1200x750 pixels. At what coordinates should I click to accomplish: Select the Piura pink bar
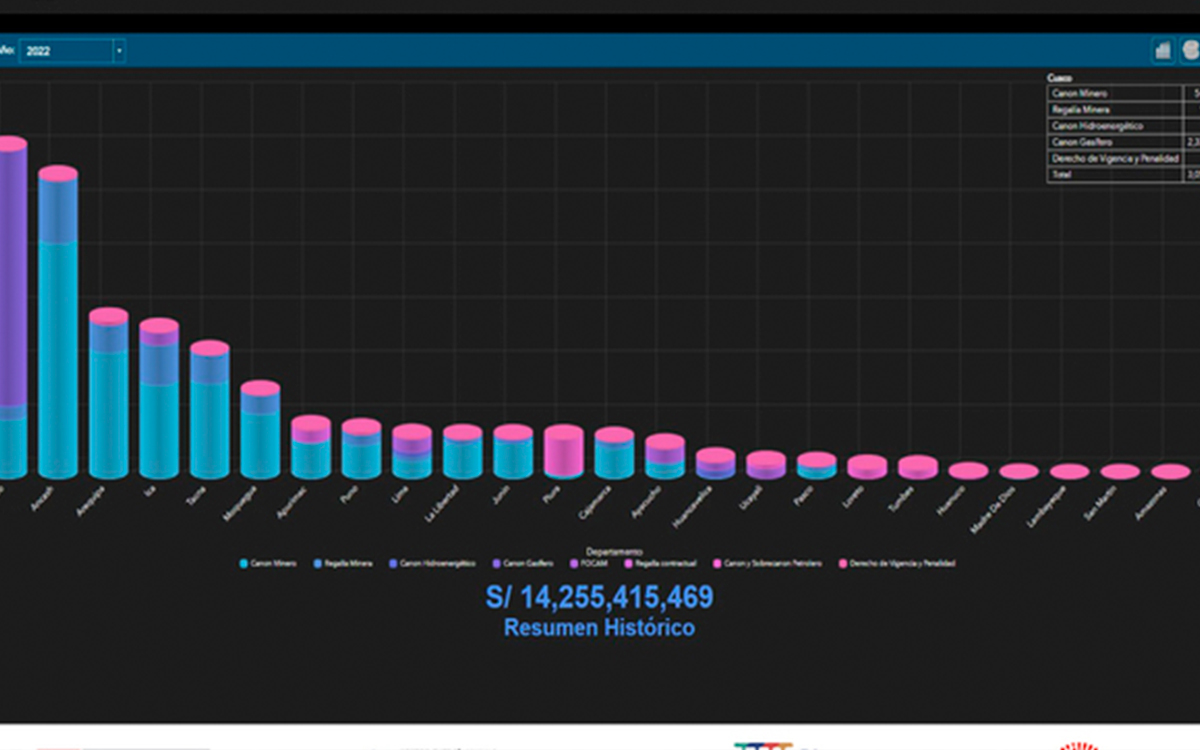pos(563,452)
